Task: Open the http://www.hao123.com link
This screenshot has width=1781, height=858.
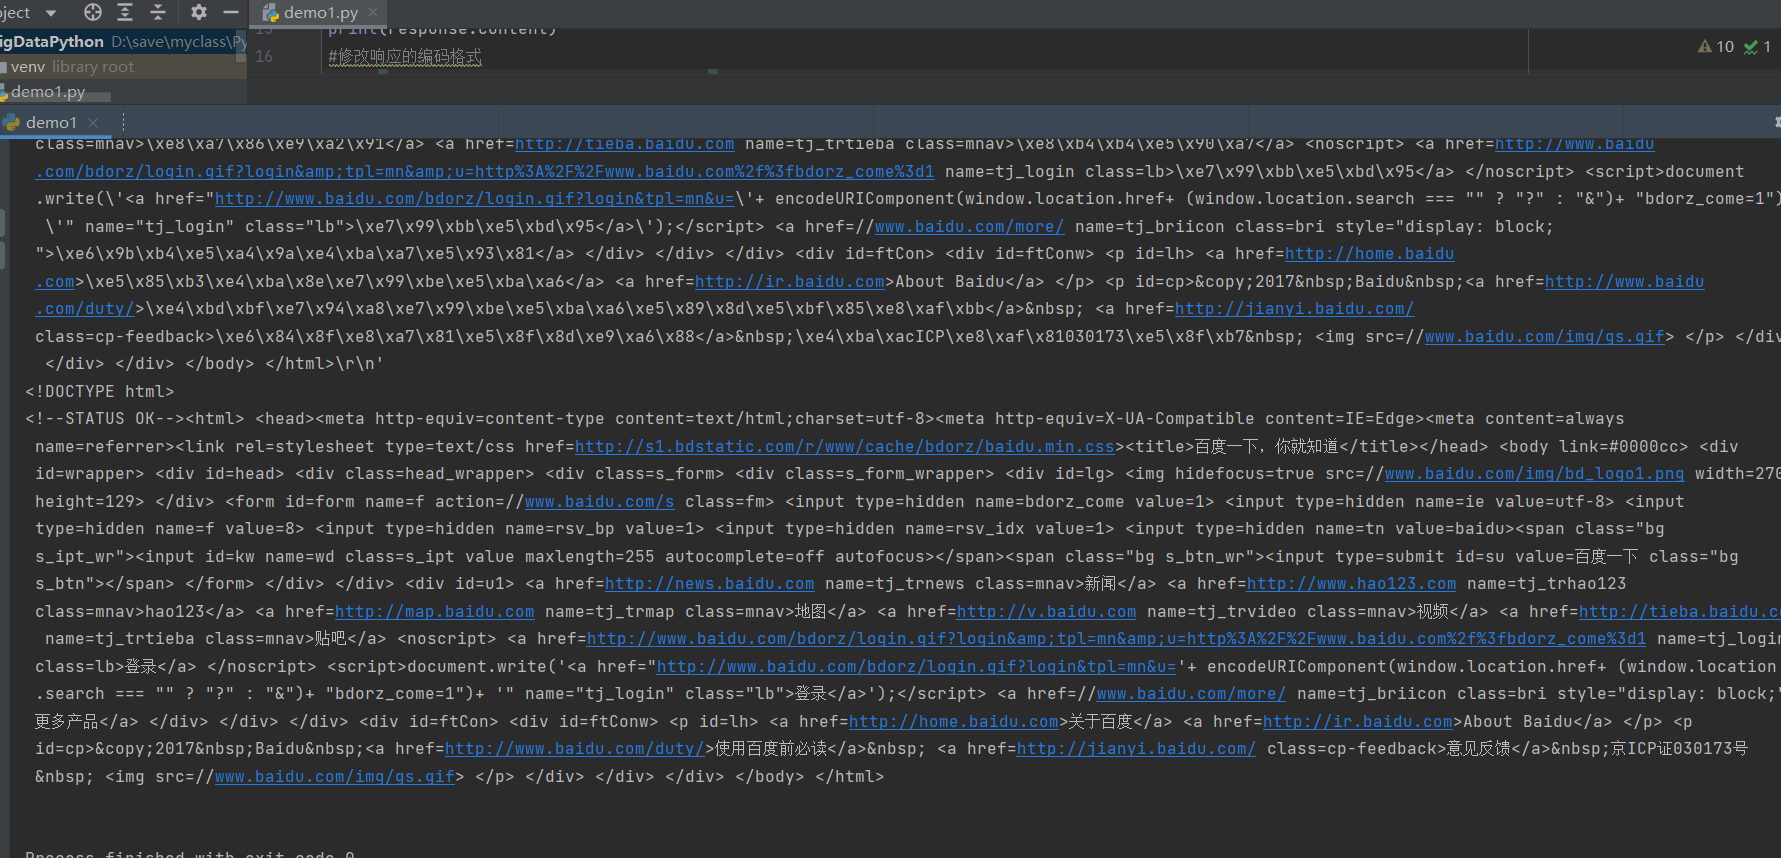Action: [1351, 584]
